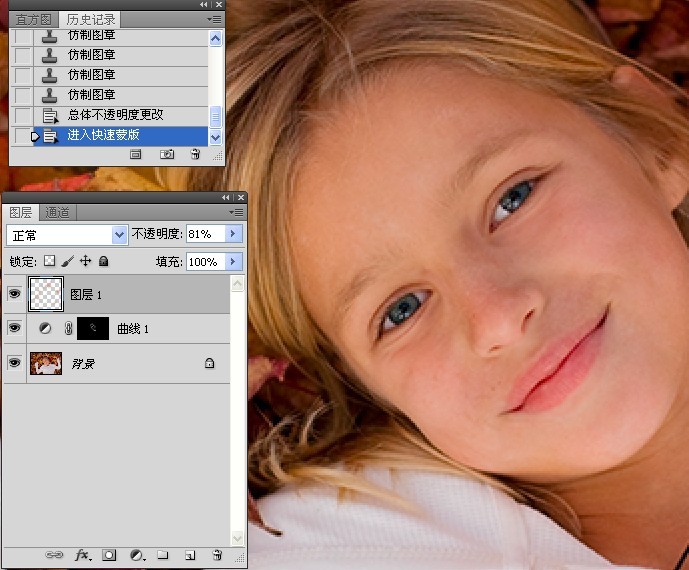Hide the 曲线 1 adjustment layer
The width and height of the screenshot is (689, 570).
coord(15,328)
